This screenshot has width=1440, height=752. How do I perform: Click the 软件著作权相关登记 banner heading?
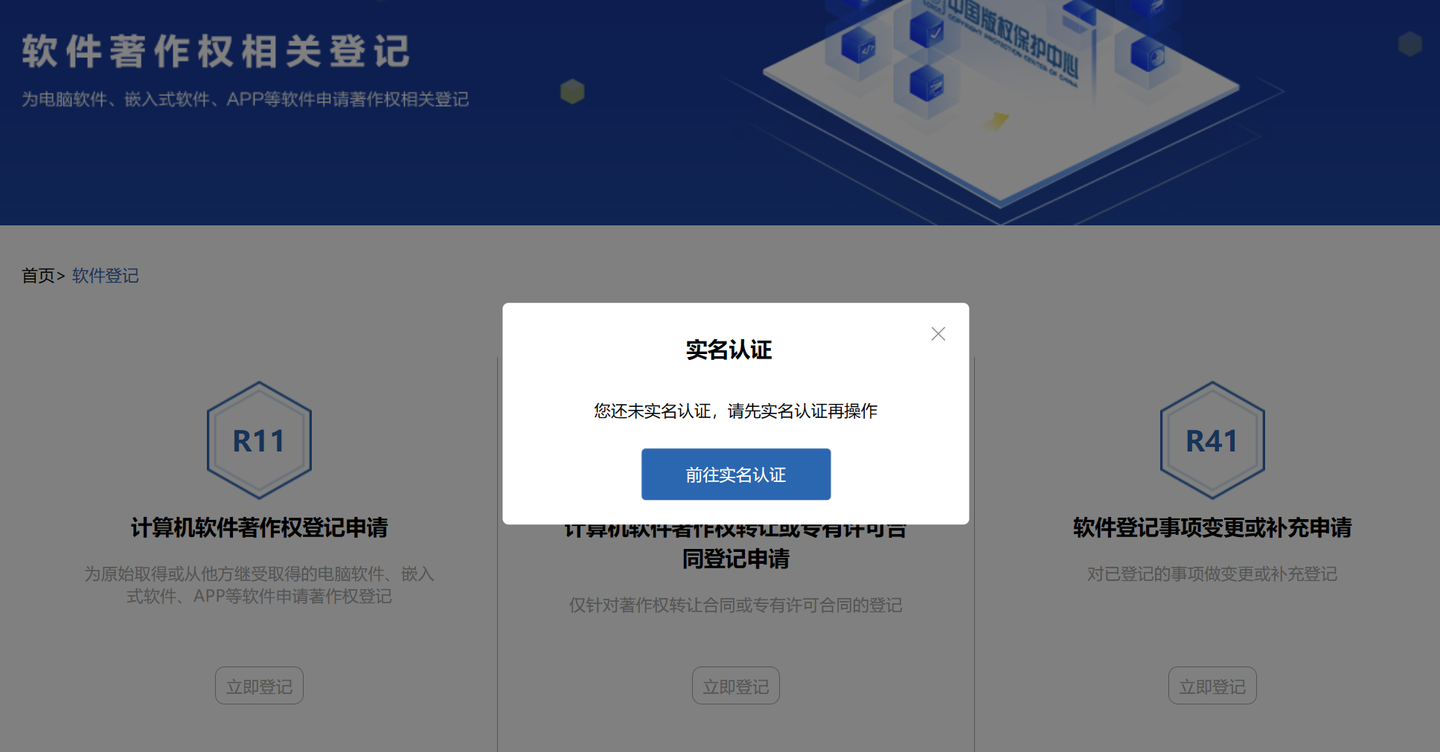click(216, 52)
